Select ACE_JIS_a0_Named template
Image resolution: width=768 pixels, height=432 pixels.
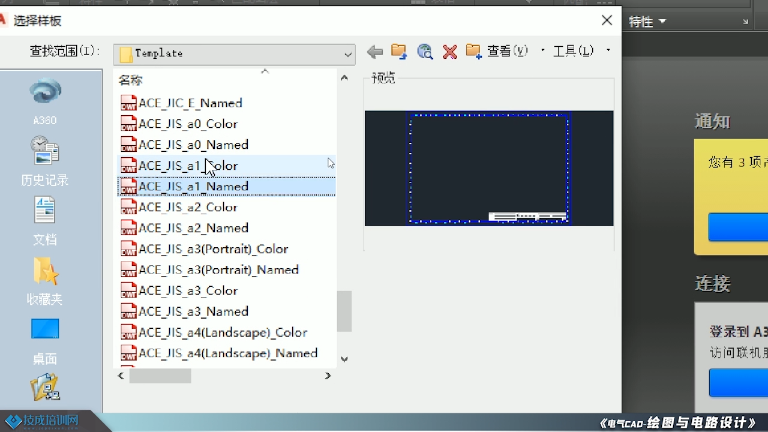[x=193, y=144]
